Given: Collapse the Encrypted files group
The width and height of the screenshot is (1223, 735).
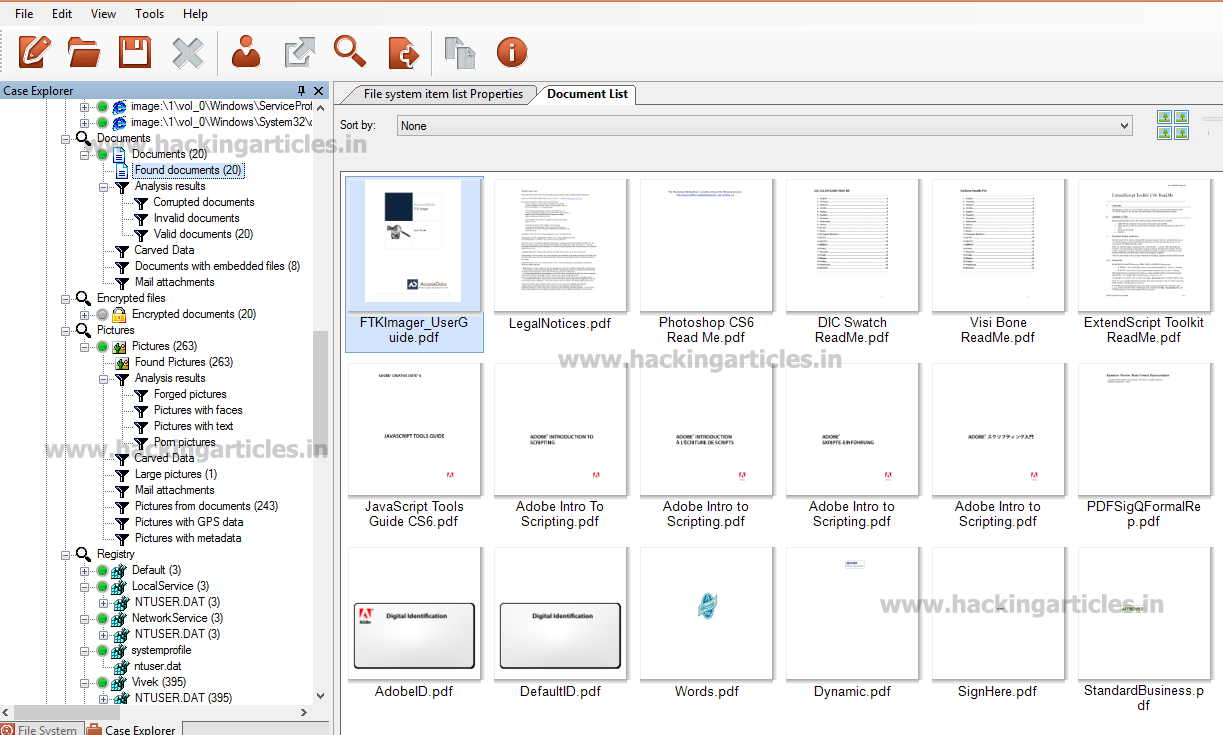Looking at the screenshot, I should pyautogui.click(x=66, y=299).
